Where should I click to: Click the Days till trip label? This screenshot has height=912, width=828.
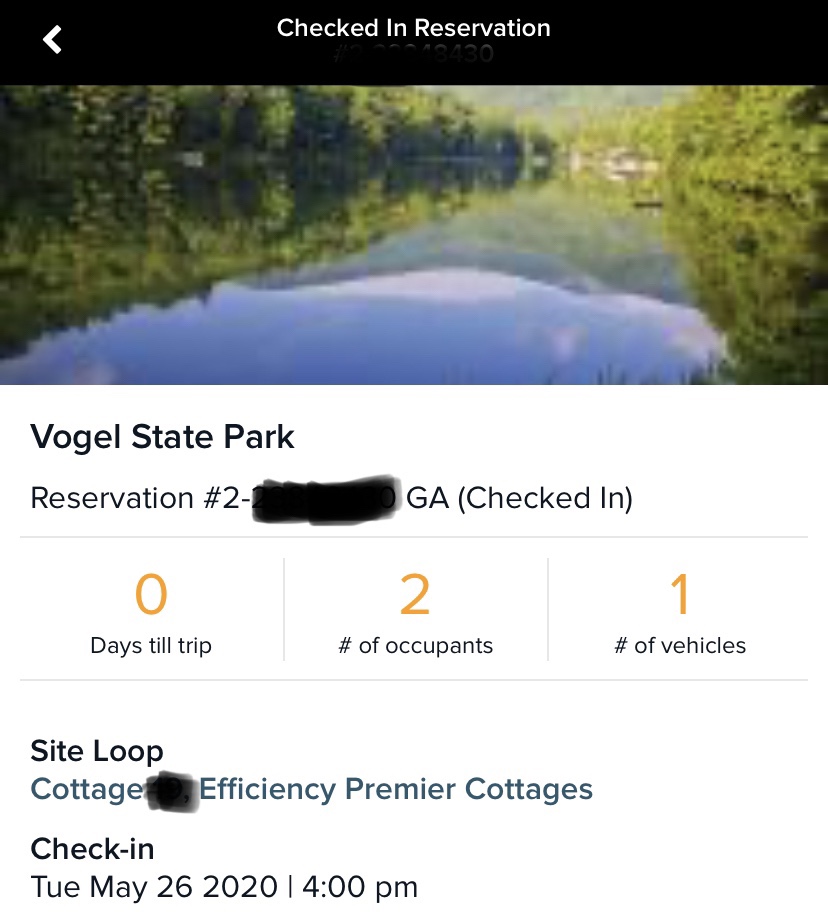pyautogui.click(x=151, y=646)
